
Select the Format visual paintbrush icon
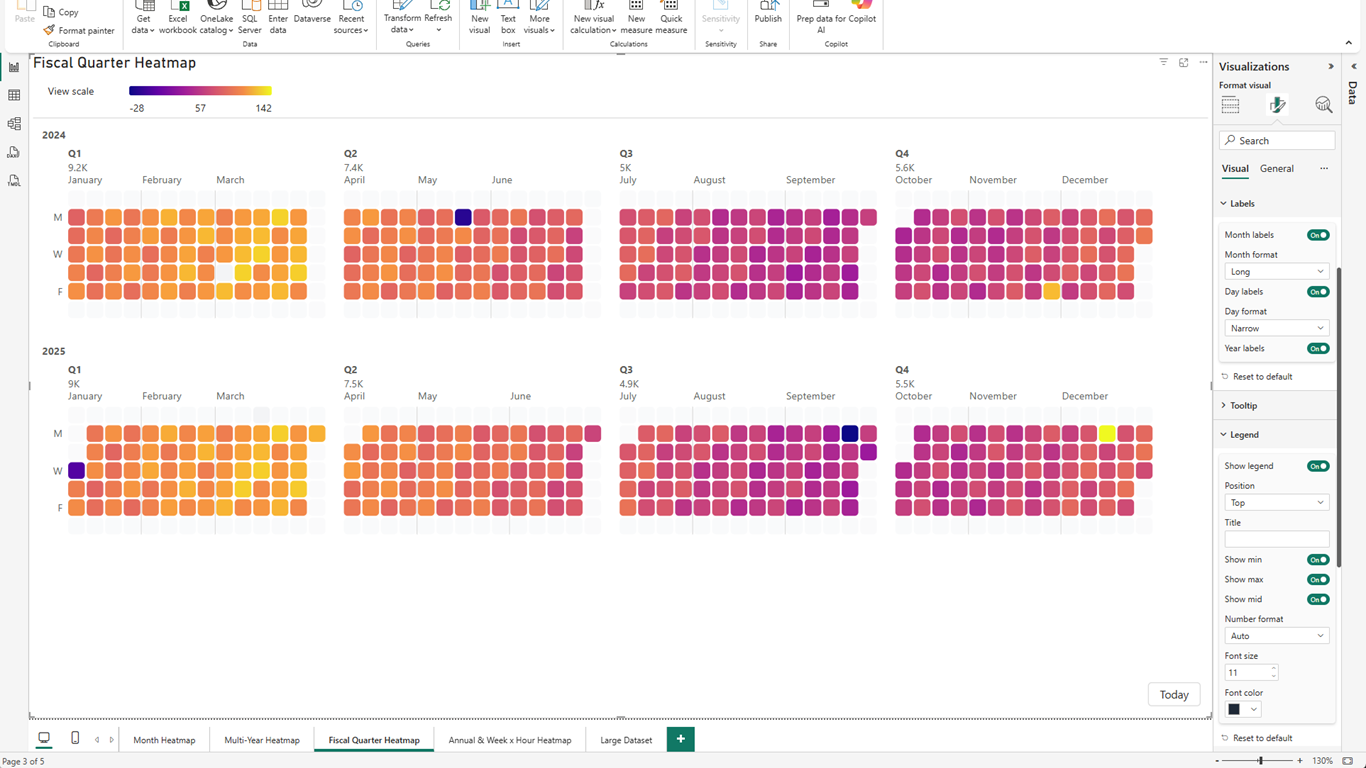(1277, 105)
